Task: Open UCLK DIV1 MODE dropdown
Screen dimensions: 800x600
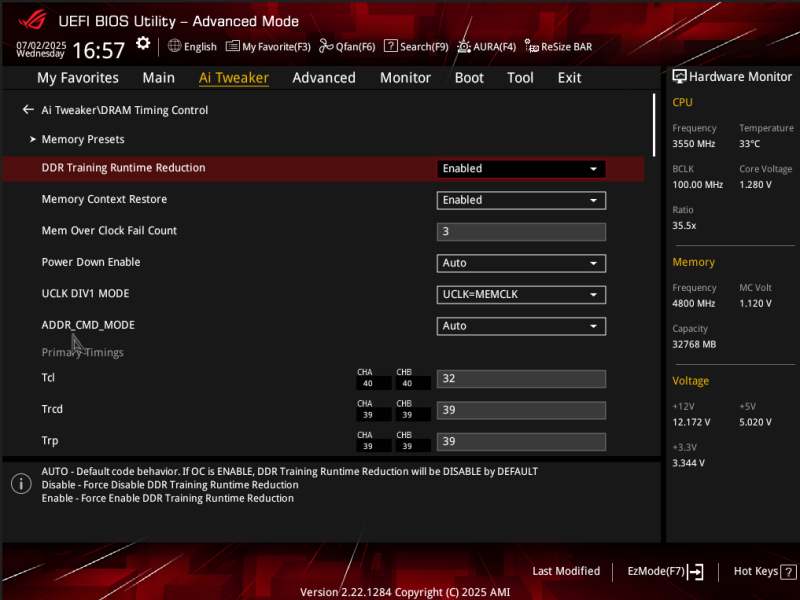Action: pos(521,295)
